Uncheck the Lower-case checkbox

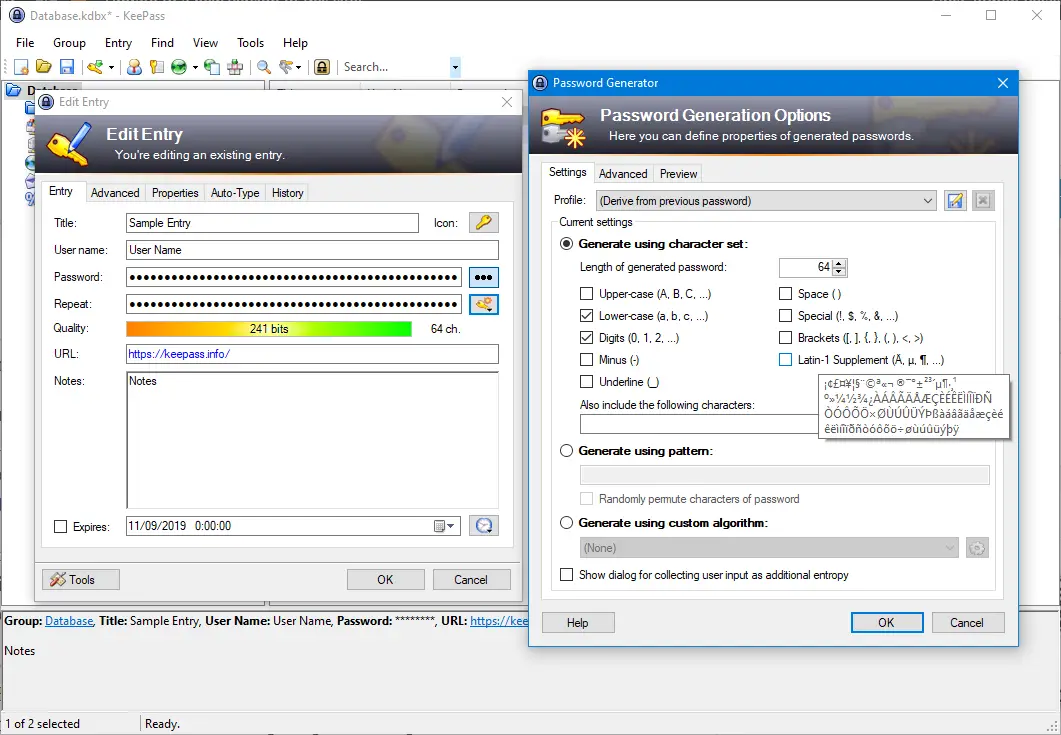(x=587, y=315)
